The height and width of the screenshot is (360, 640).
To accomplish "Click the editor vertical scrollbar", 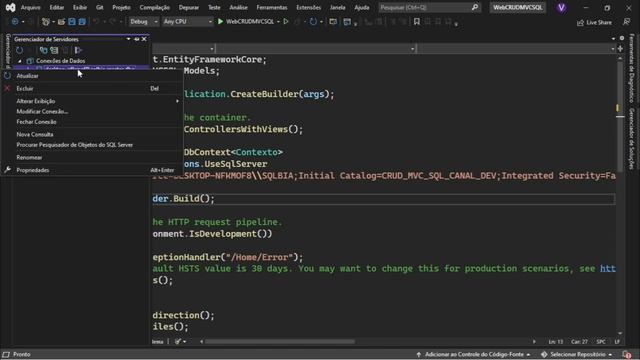I will pos(620,116).
